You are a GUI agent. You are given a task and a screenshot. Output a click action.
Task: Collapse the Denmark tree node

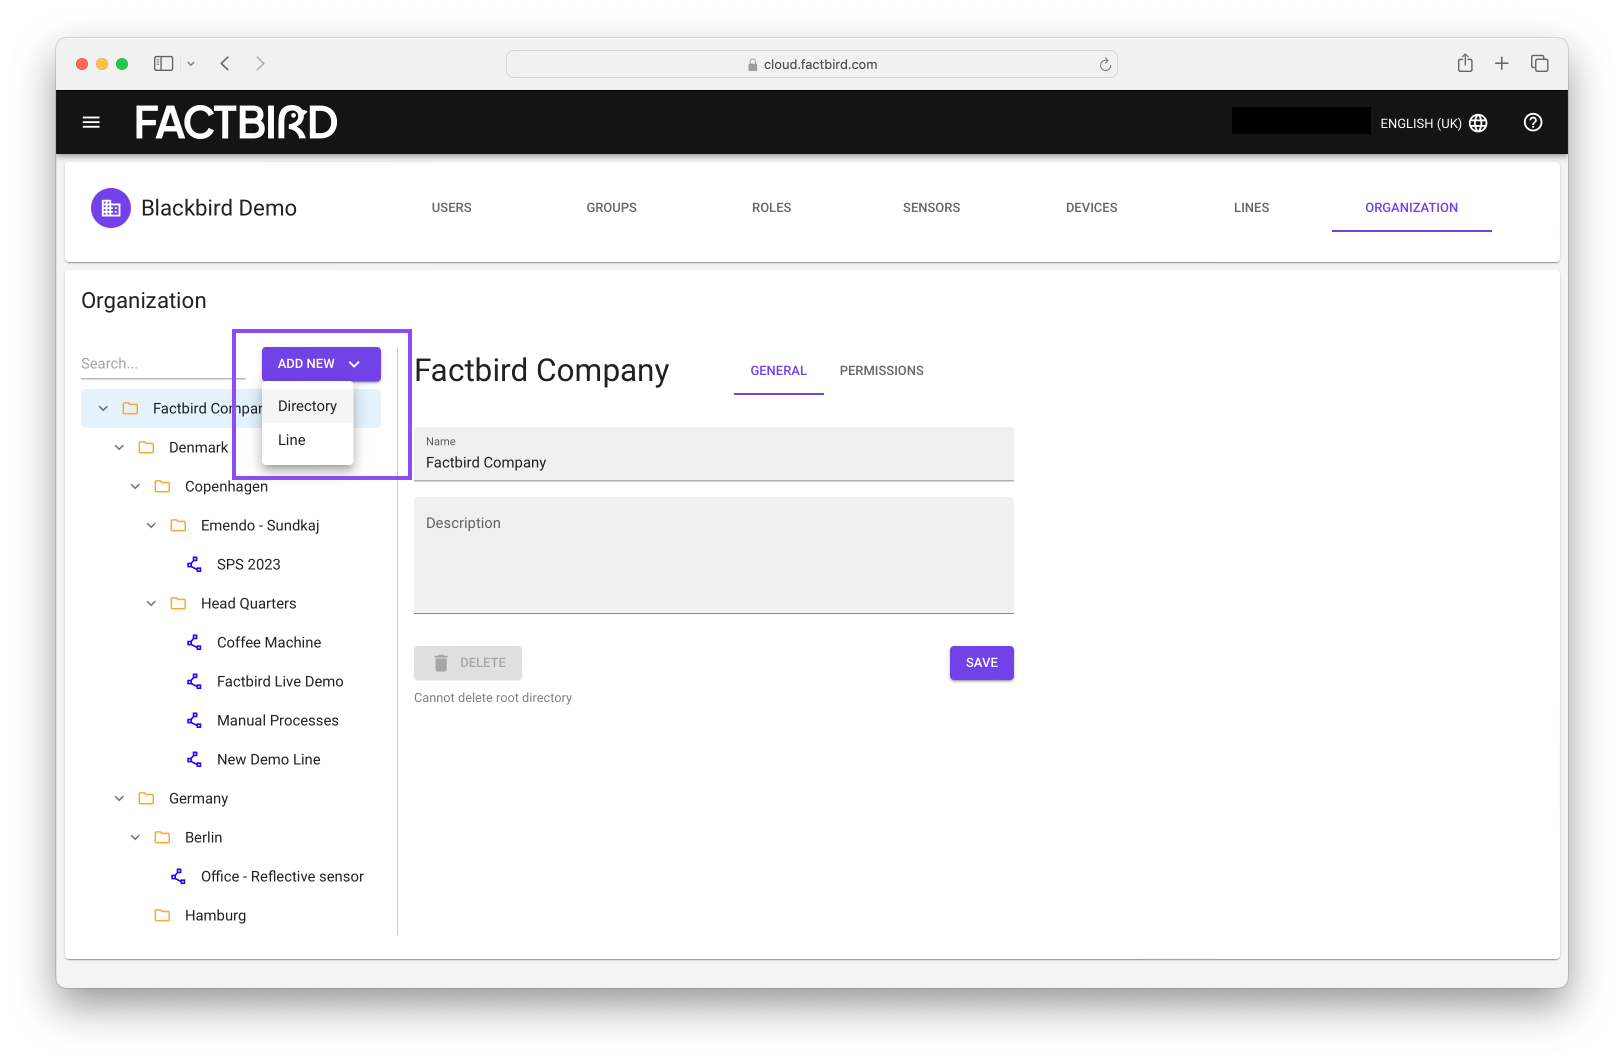click(x=119, y=447)
